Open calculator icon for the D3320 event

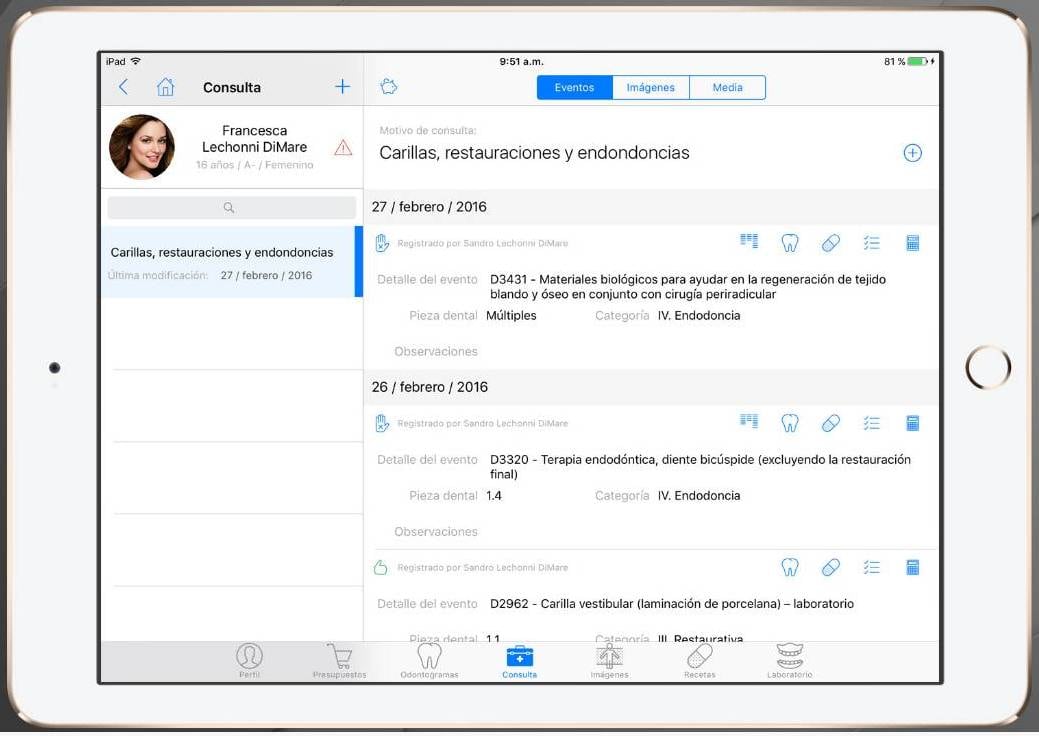pos(912,423)
